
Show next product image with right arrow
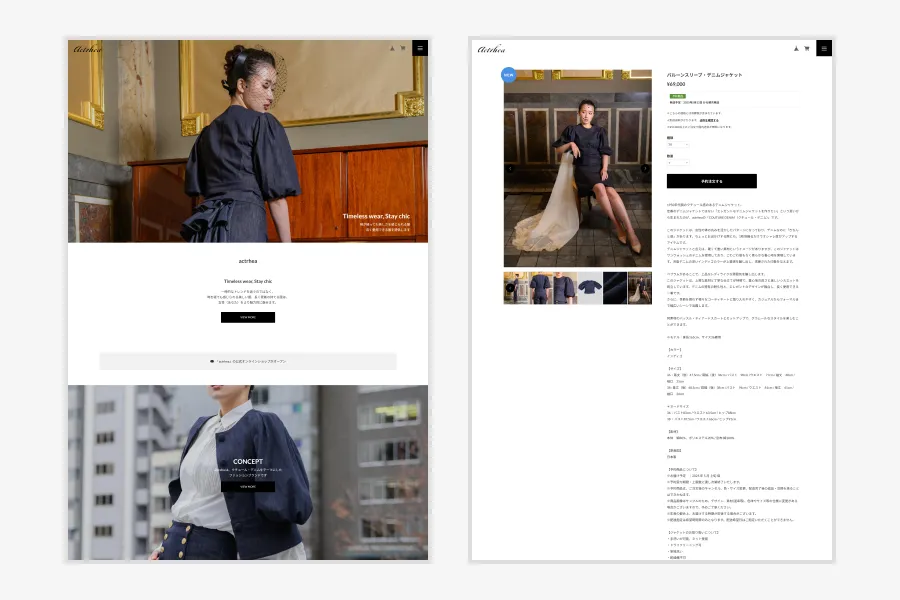[645, 169]
